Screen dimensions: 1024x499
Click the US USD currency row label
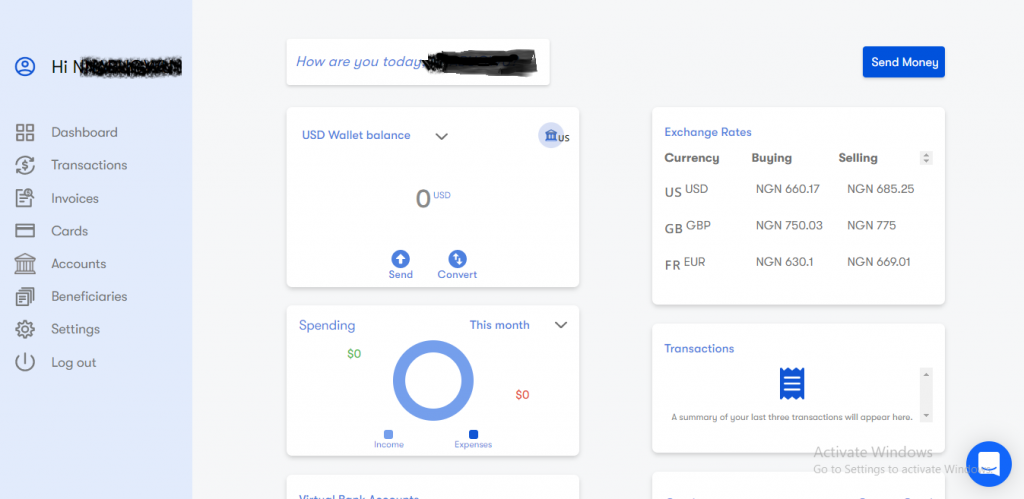click(x=686, y=191)
